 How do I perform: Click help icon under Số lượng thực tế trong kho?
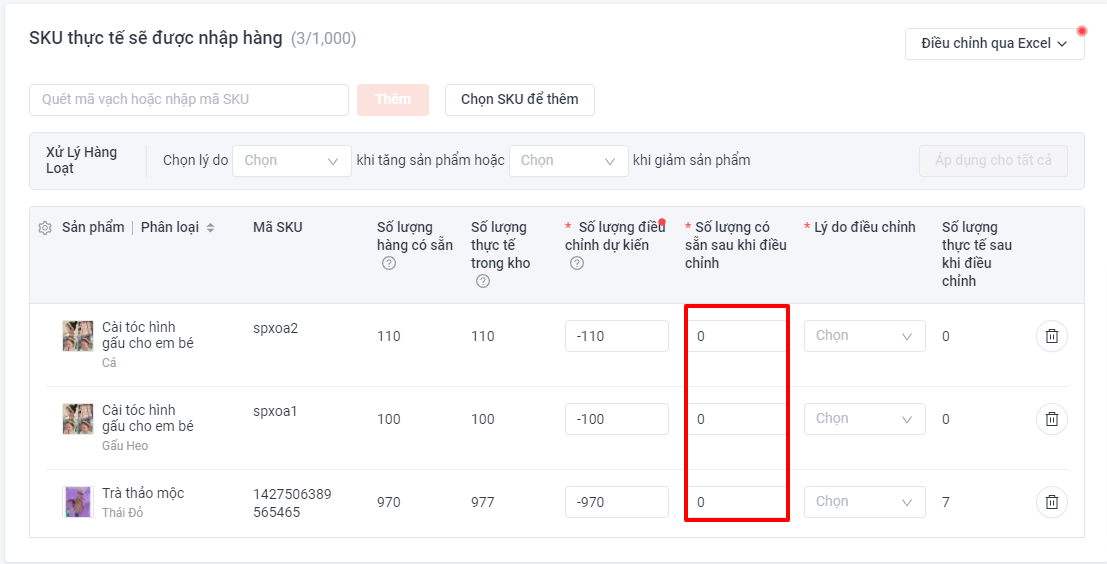tap(483, 281)
